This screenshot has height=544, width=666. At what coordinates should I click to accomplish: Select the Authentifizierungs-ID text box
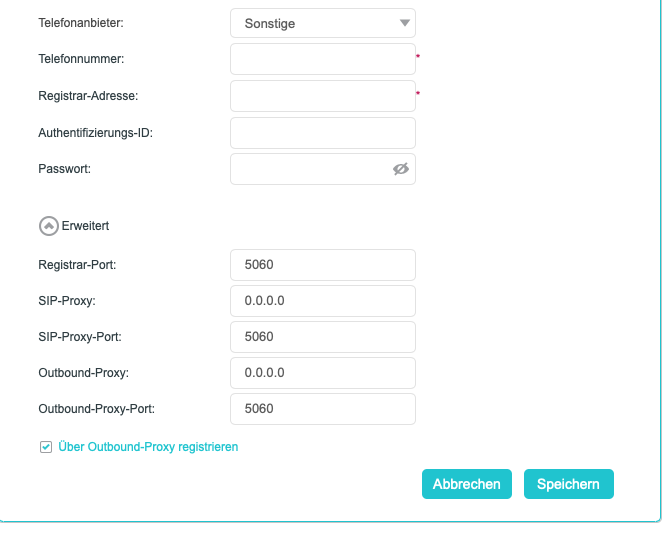[322, 133]
